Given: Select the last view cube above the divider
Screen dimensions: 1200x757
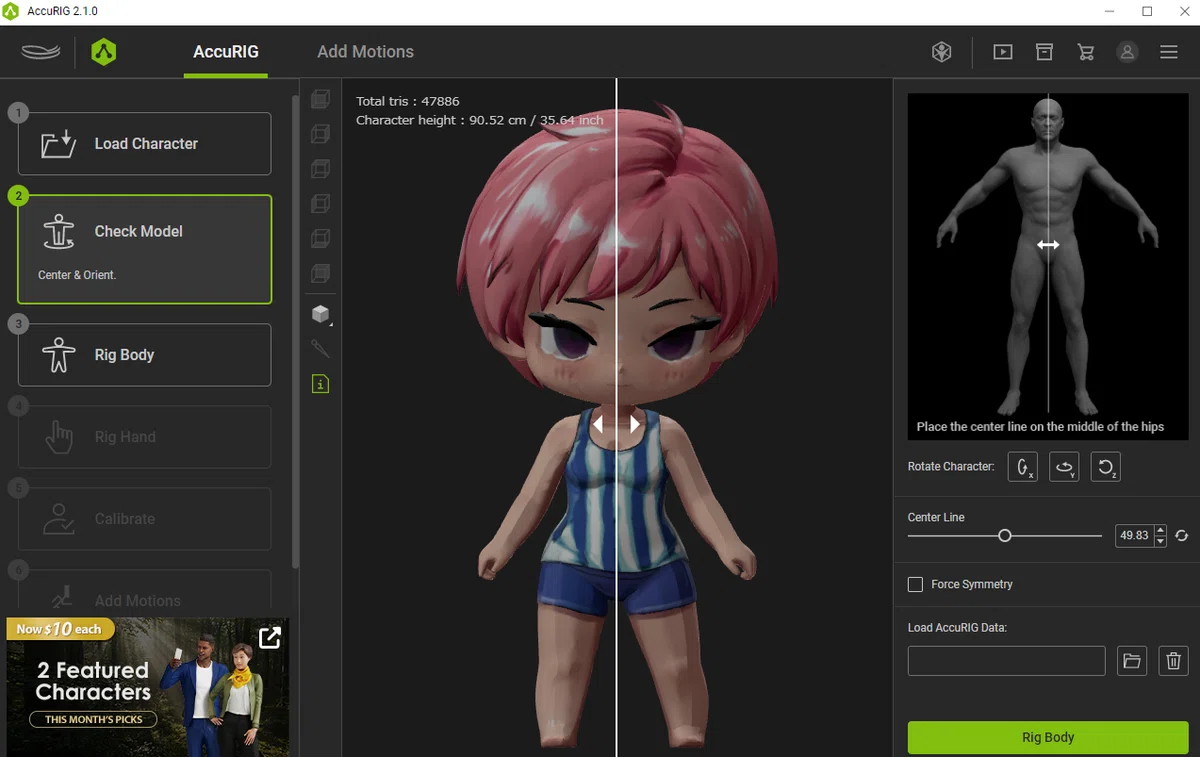Looking at the screenshot, I should pyautogui.click(x=320, y=273).
